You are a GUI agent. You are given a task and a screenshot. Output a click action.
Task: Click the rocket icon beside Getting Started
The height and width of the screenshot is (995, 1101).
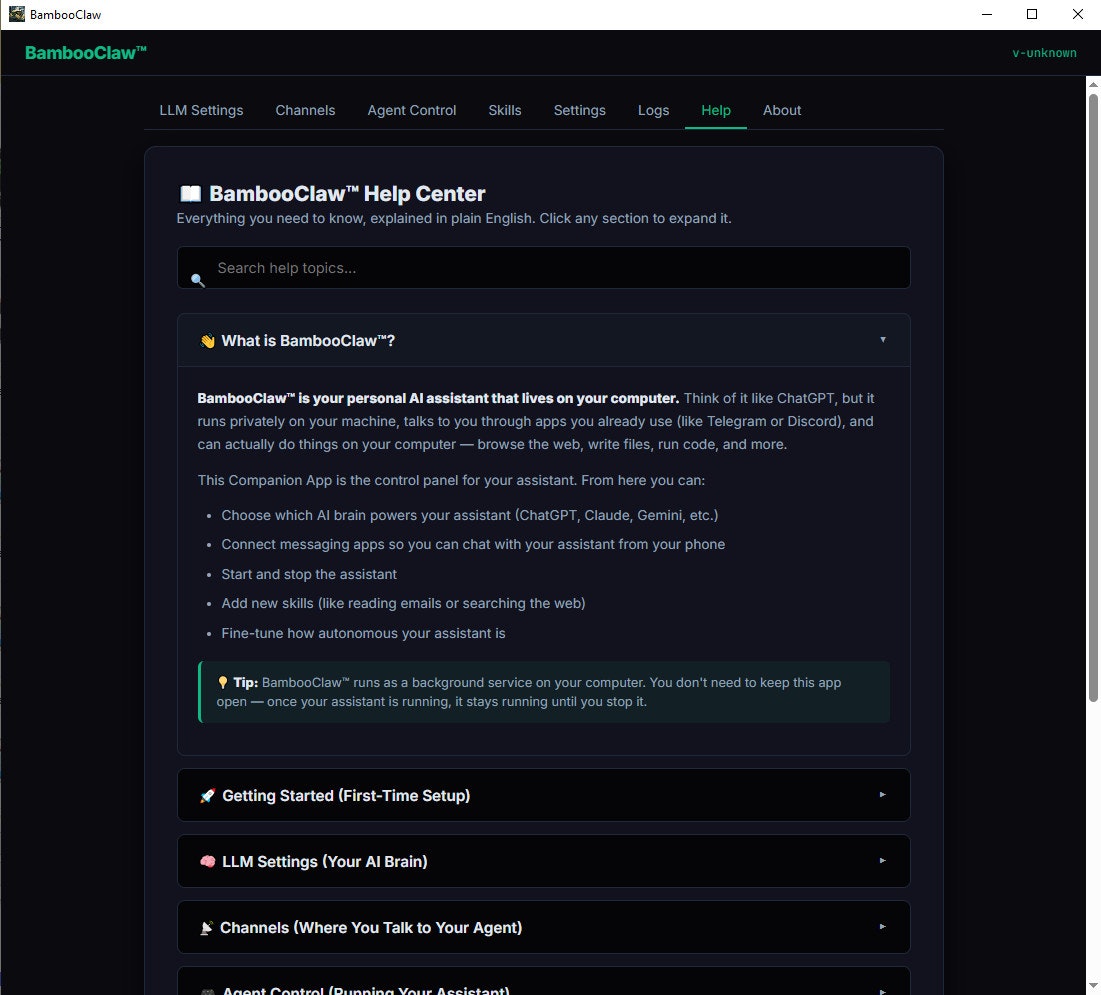pos(207,796)
